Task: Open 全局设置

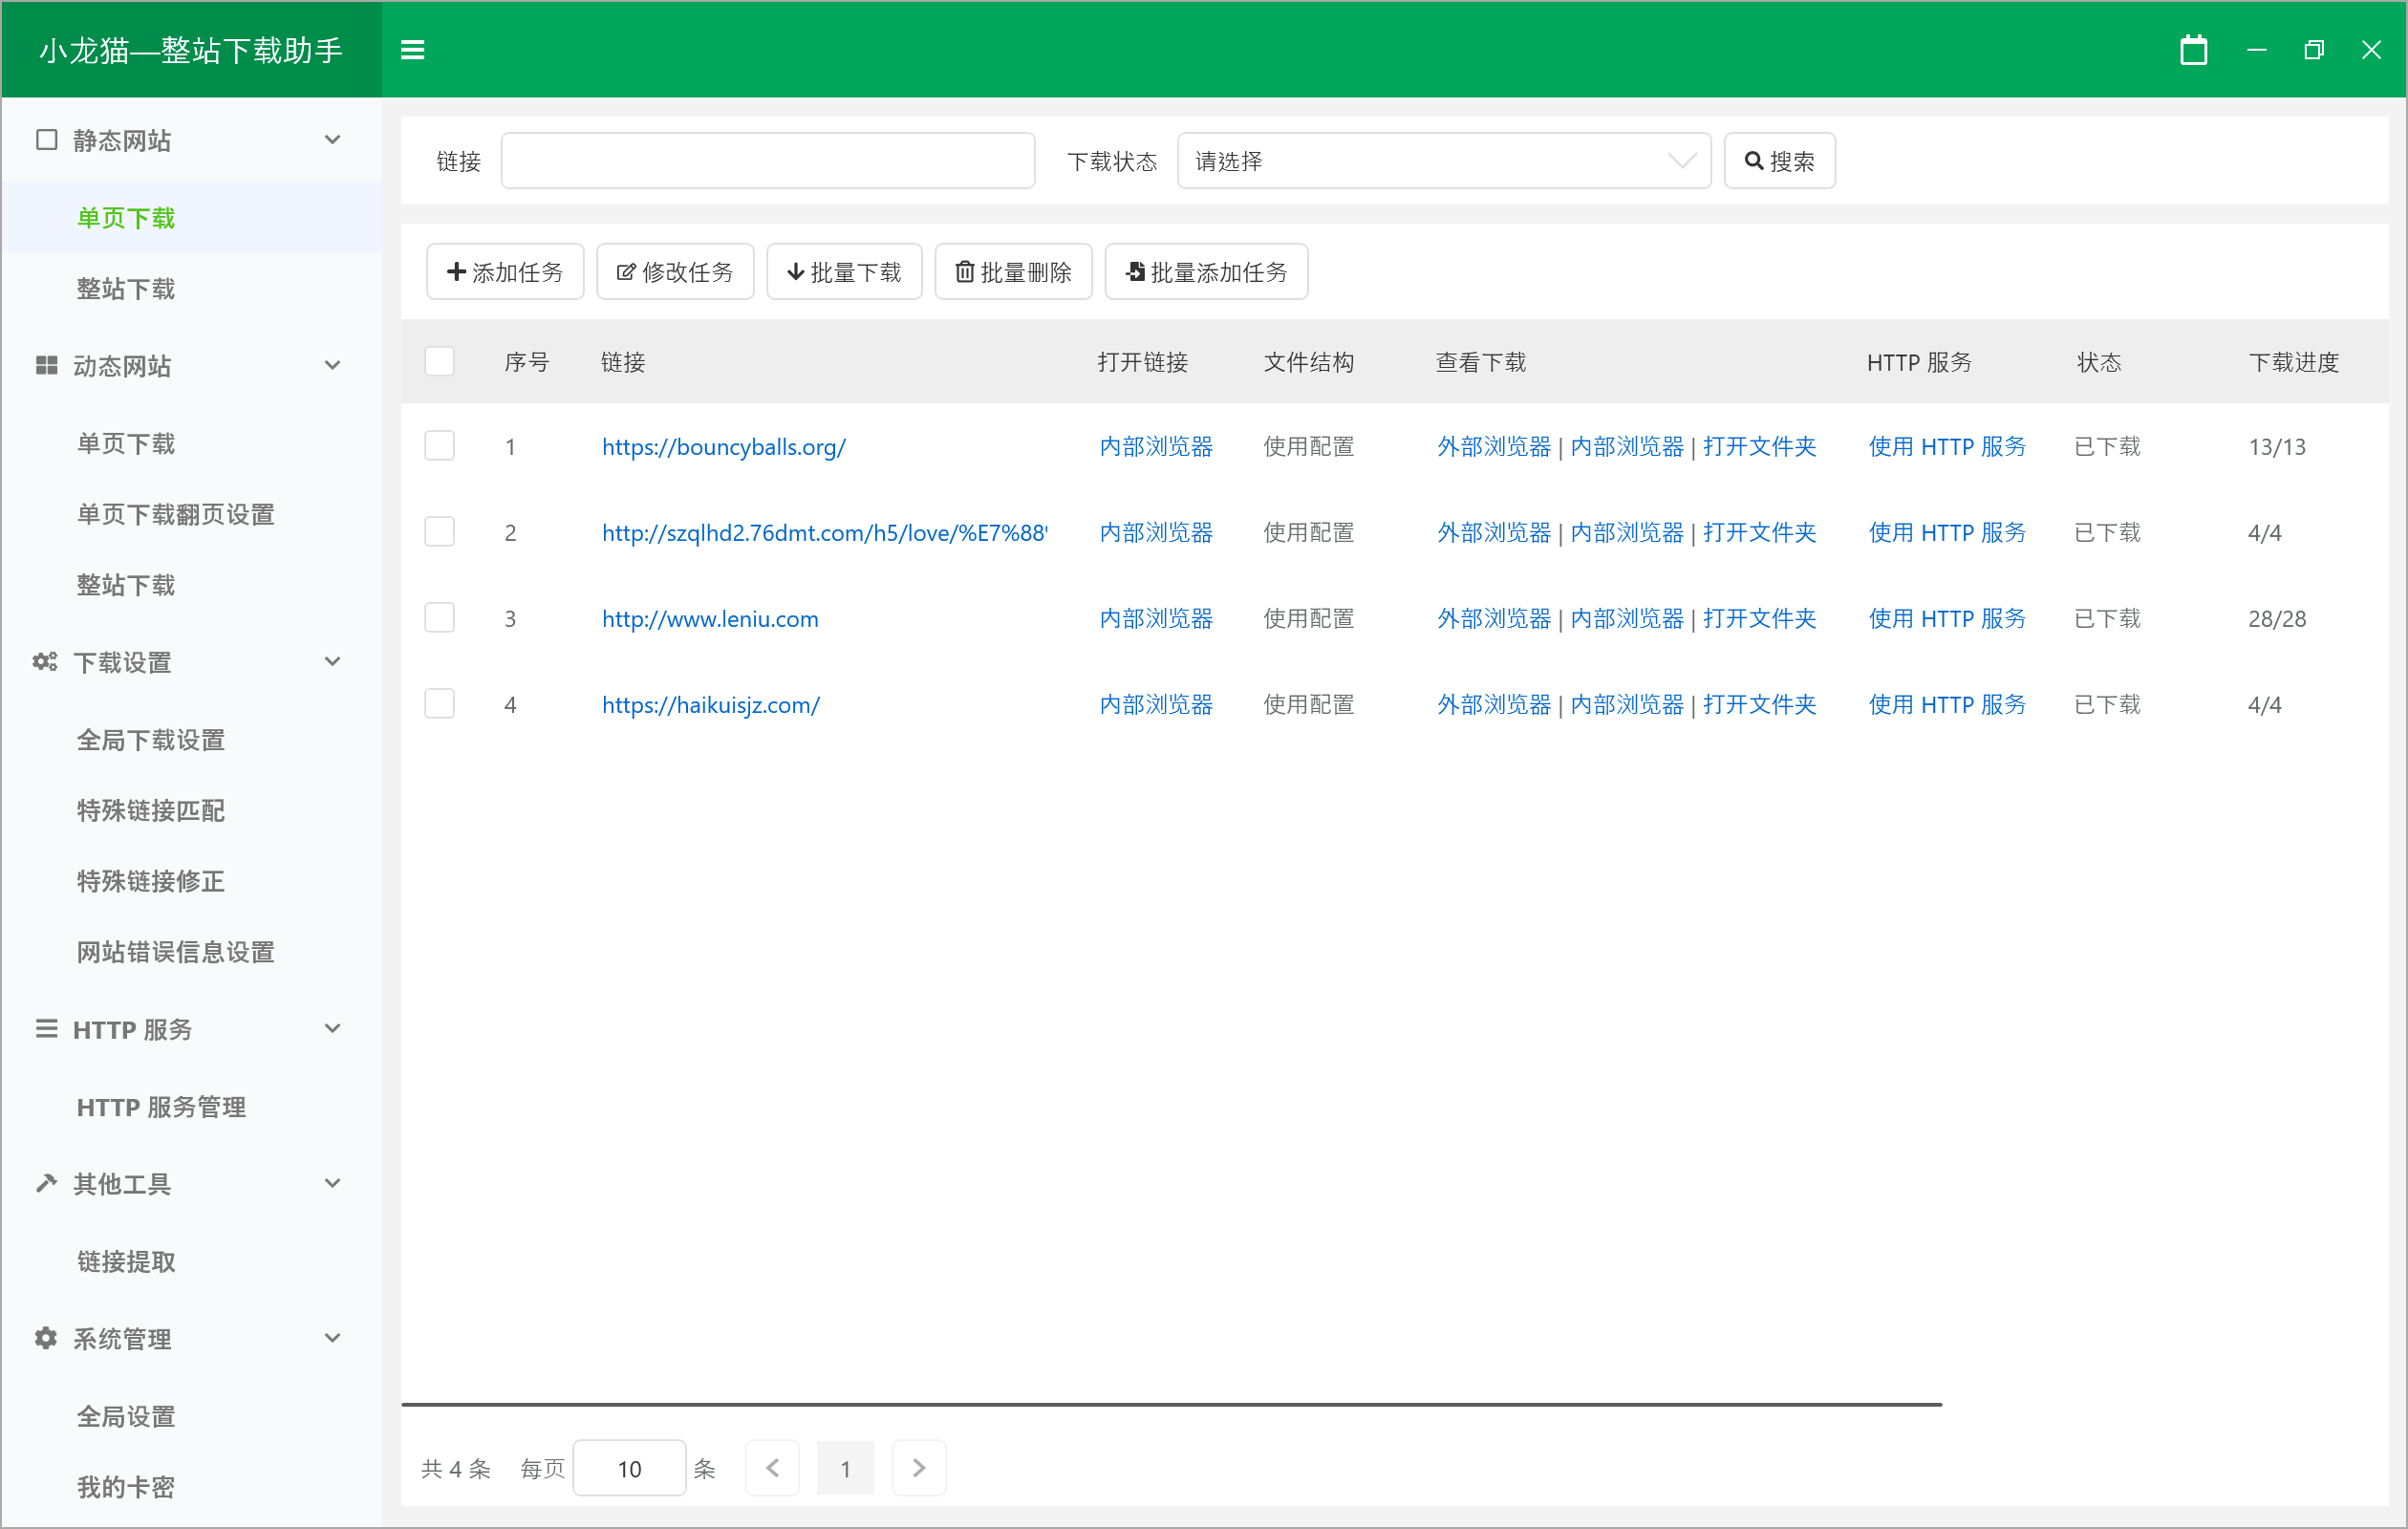Action: tap(126, 1417)
